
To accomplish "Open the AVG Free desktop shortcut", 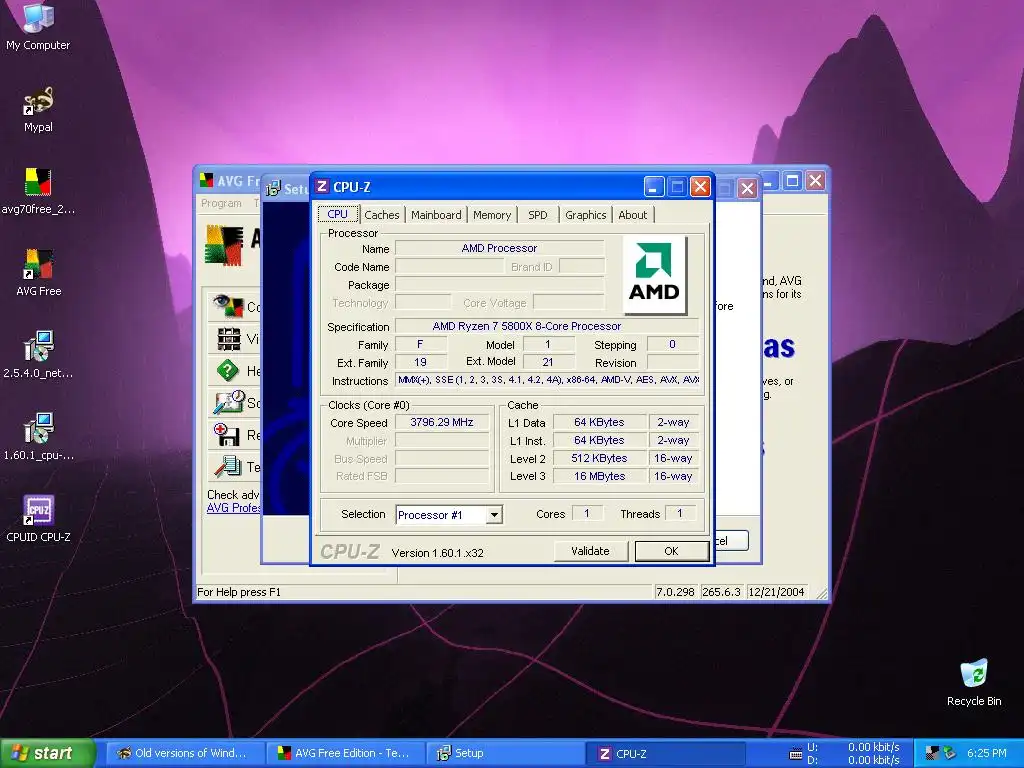I will [x=38, y=272].
